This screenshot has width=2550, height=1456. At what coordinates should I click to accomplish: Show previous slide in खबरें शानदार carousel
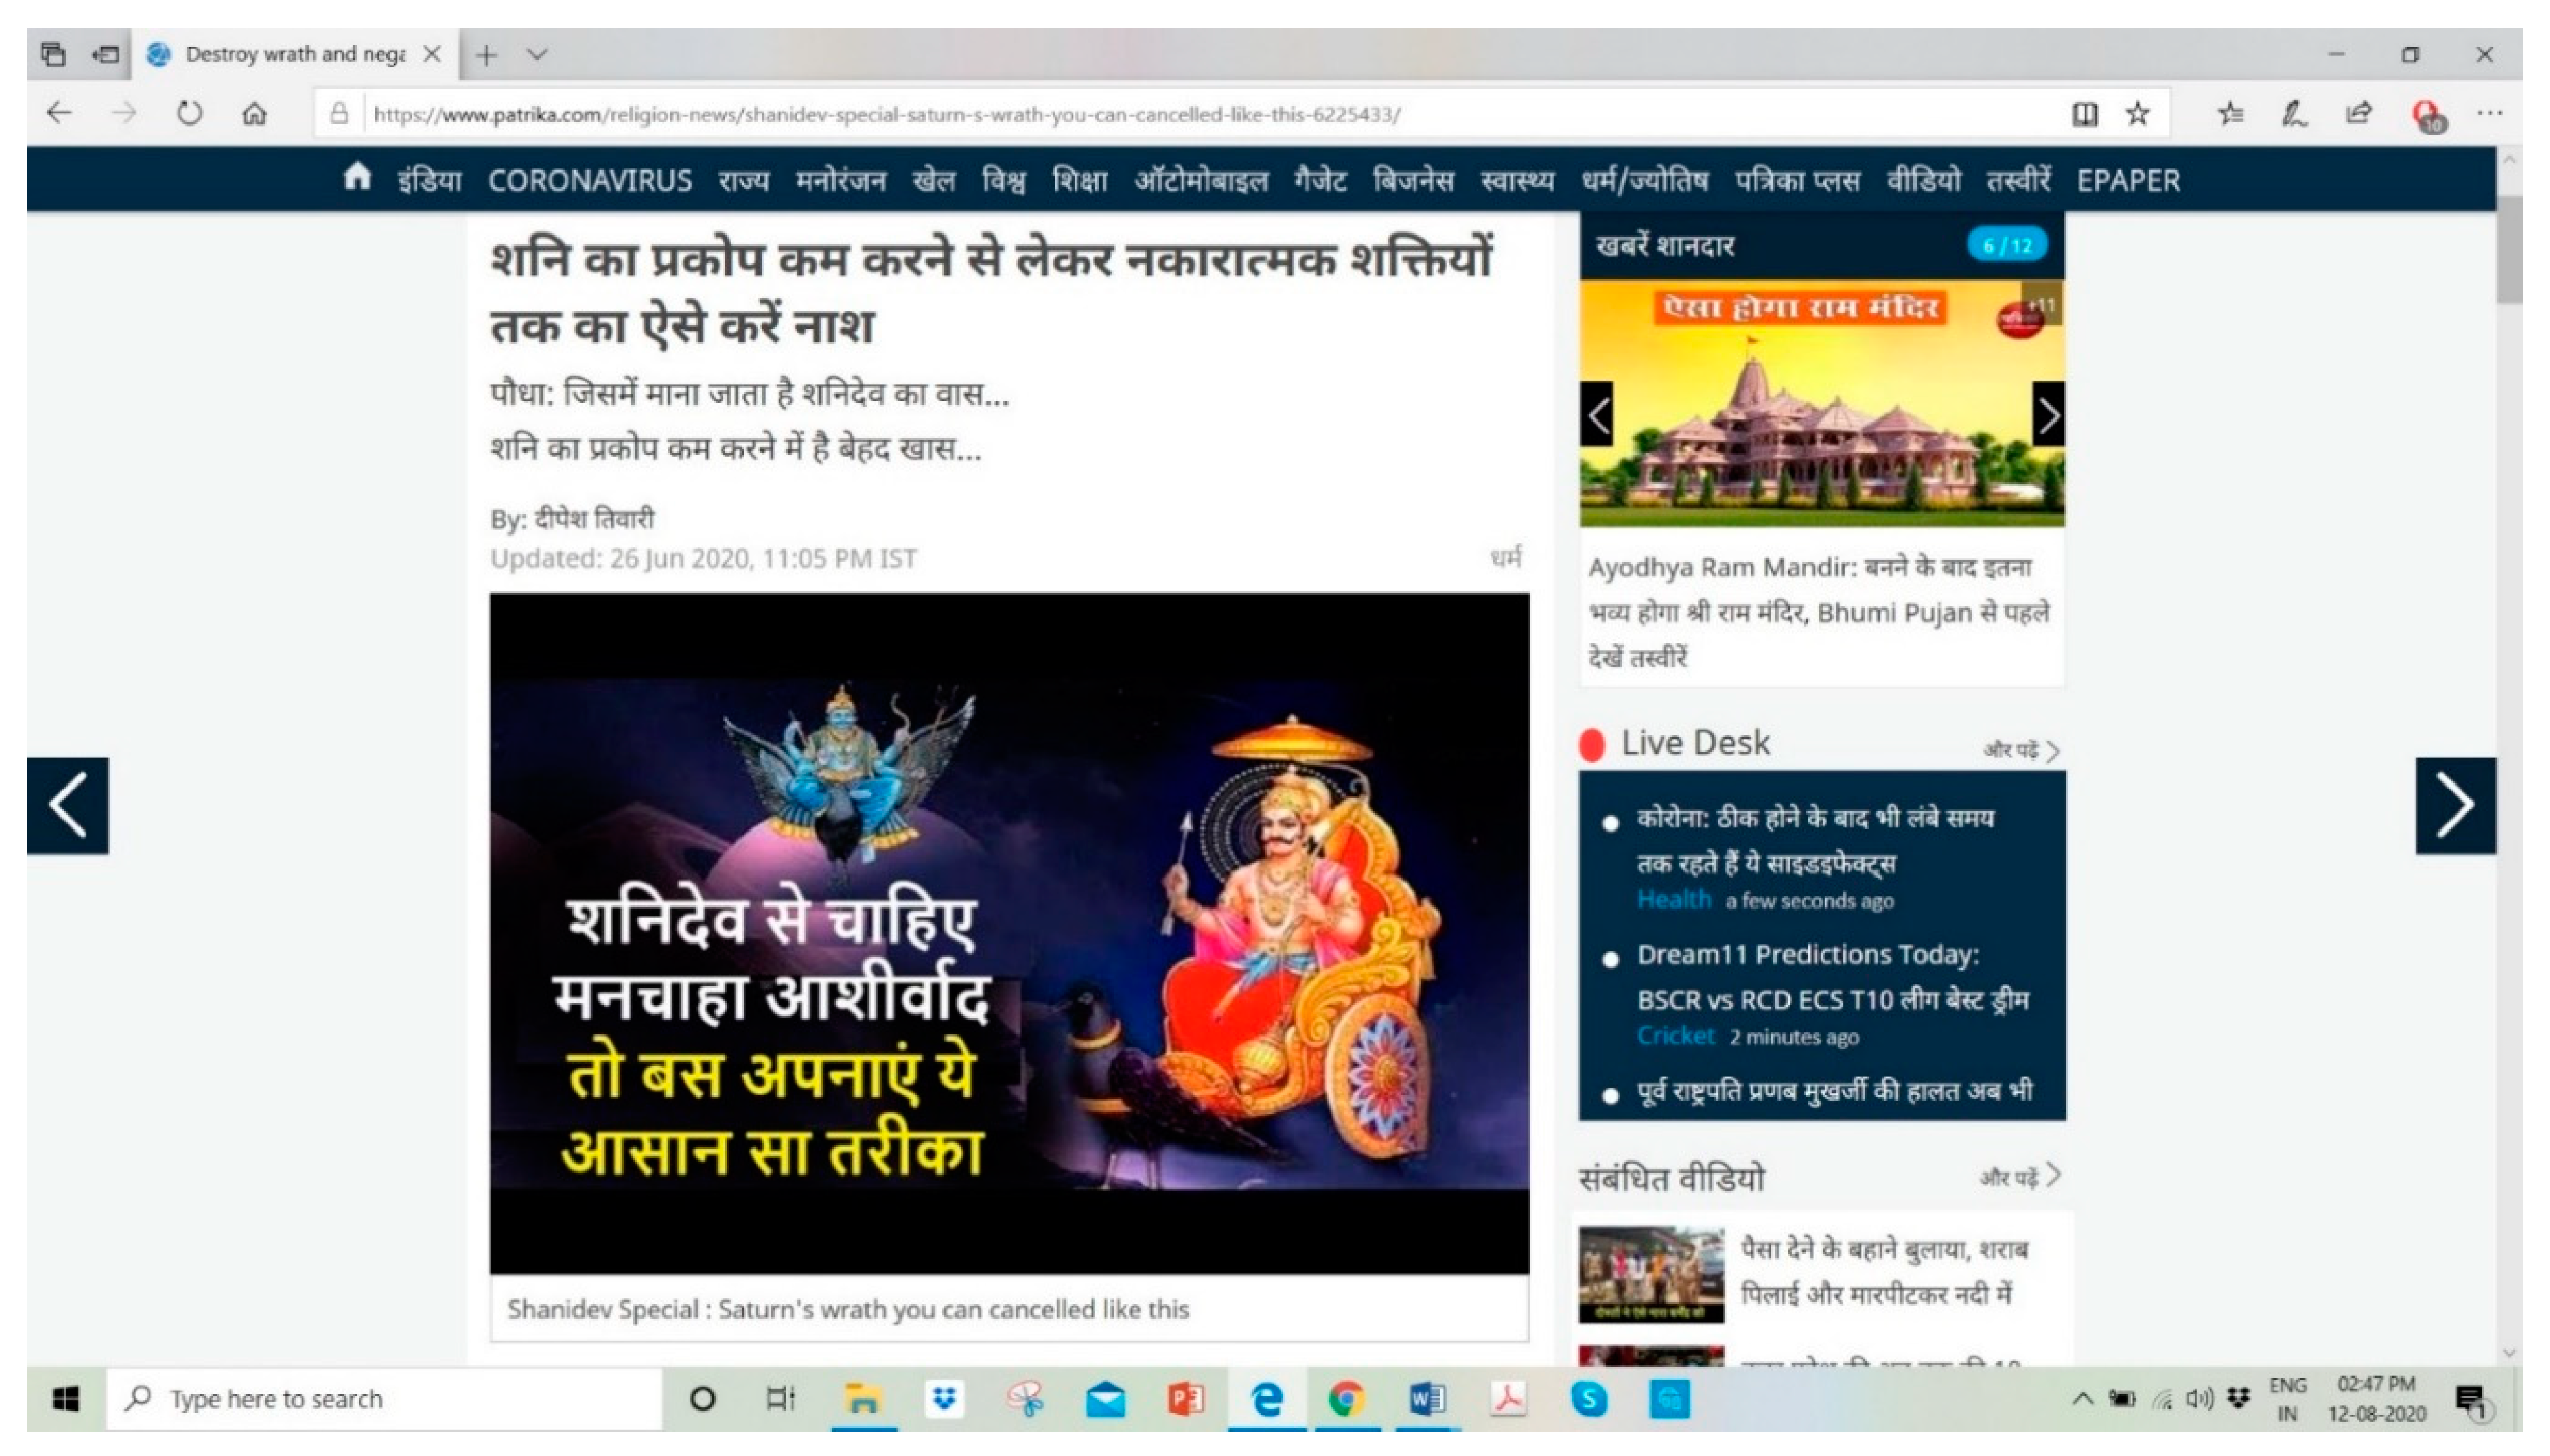[x=1597, y=415]
